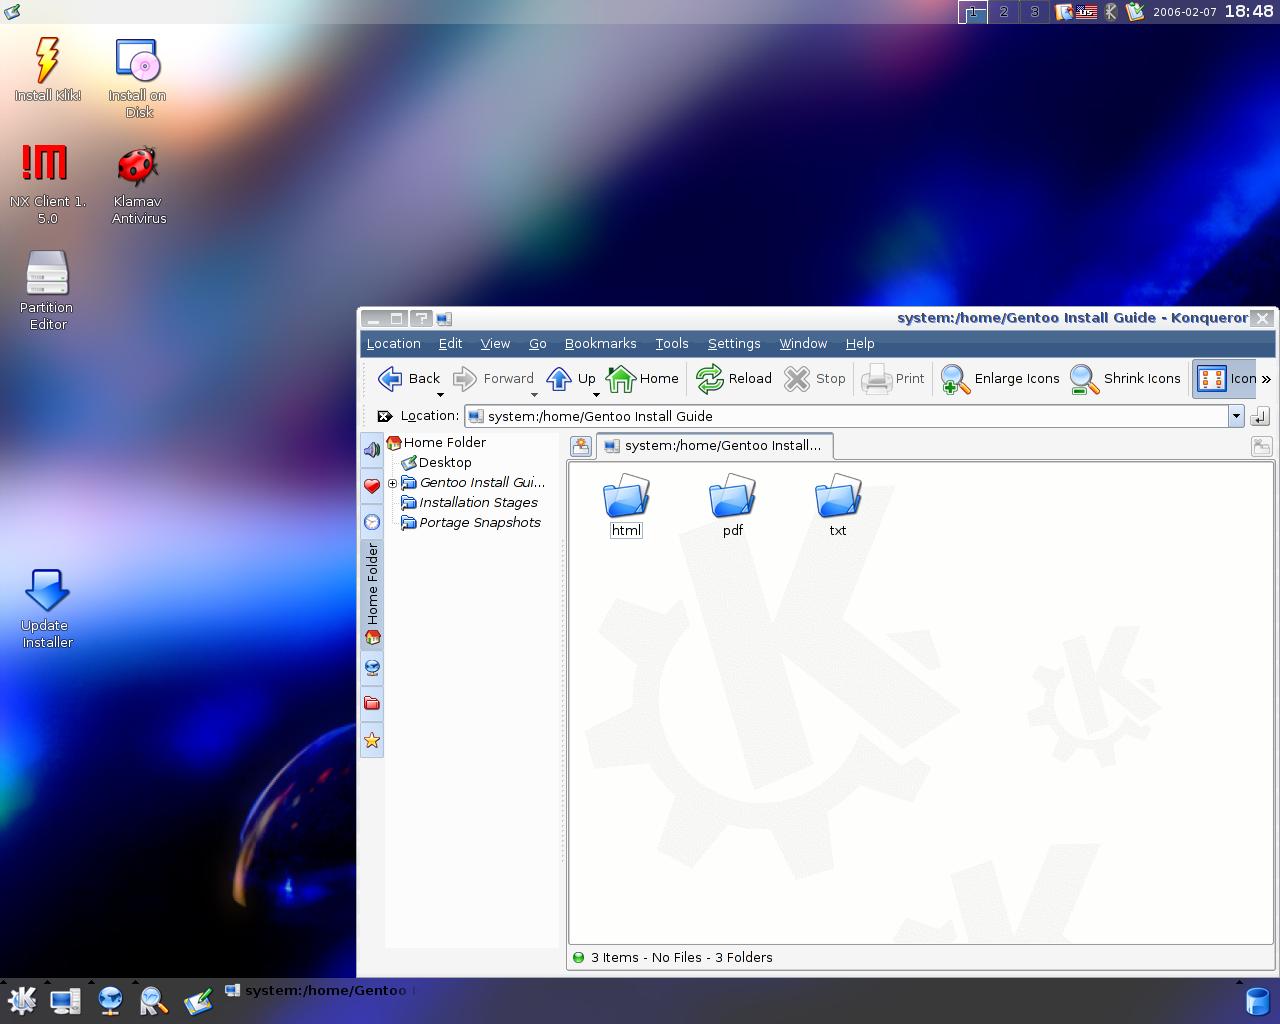Select the system:/home/Gentoo Install... tab
The image size is (1280, 1024).
(x=714, y=446)
